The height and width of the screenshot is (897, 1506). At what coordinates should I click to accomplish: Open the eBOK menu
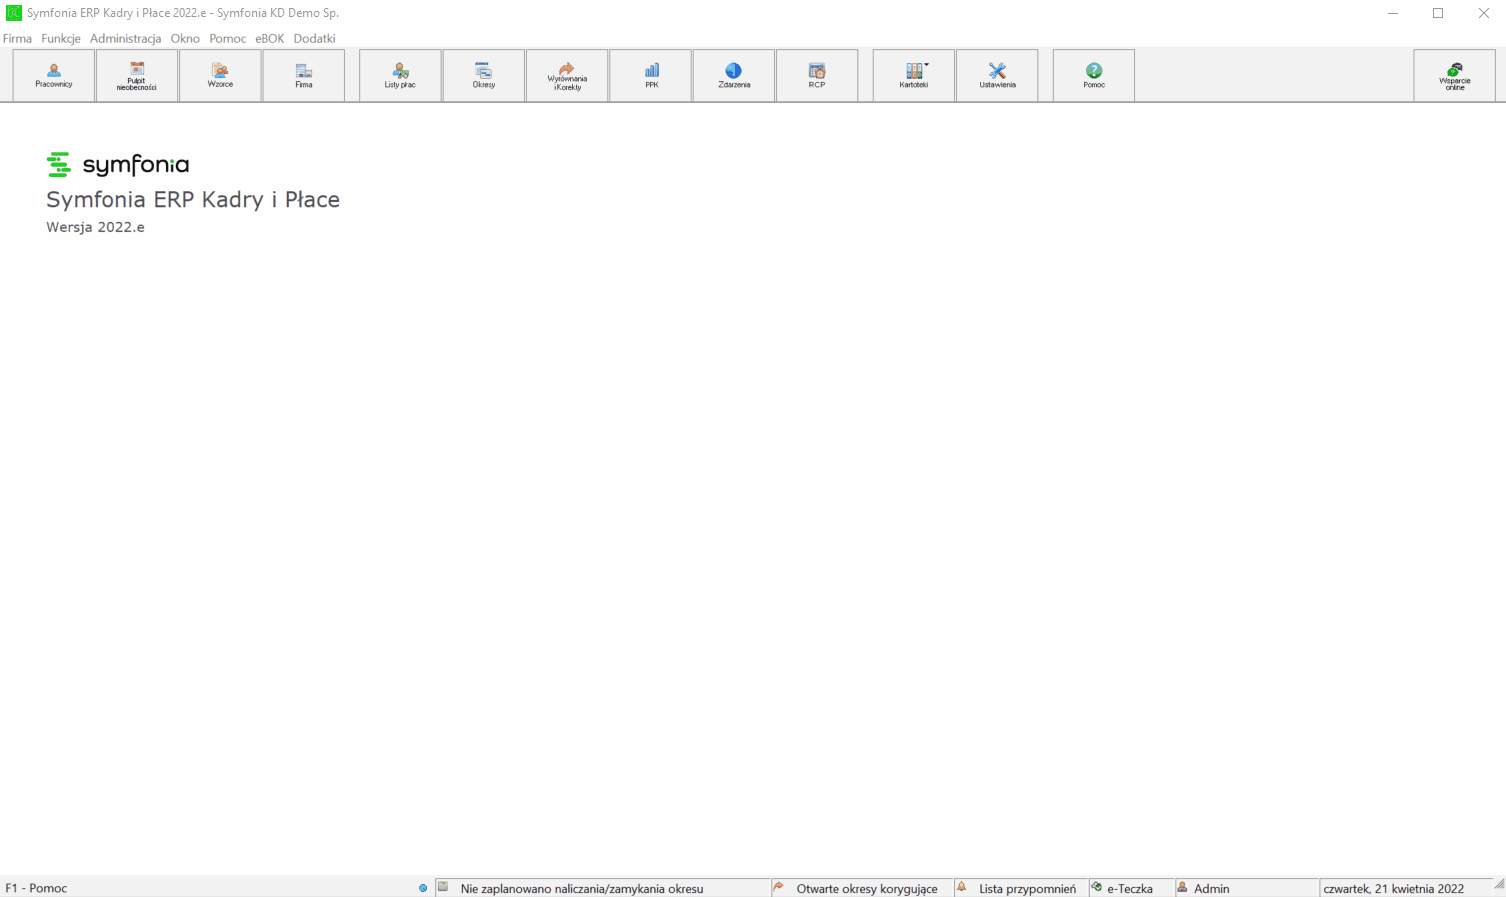point(269,38)
